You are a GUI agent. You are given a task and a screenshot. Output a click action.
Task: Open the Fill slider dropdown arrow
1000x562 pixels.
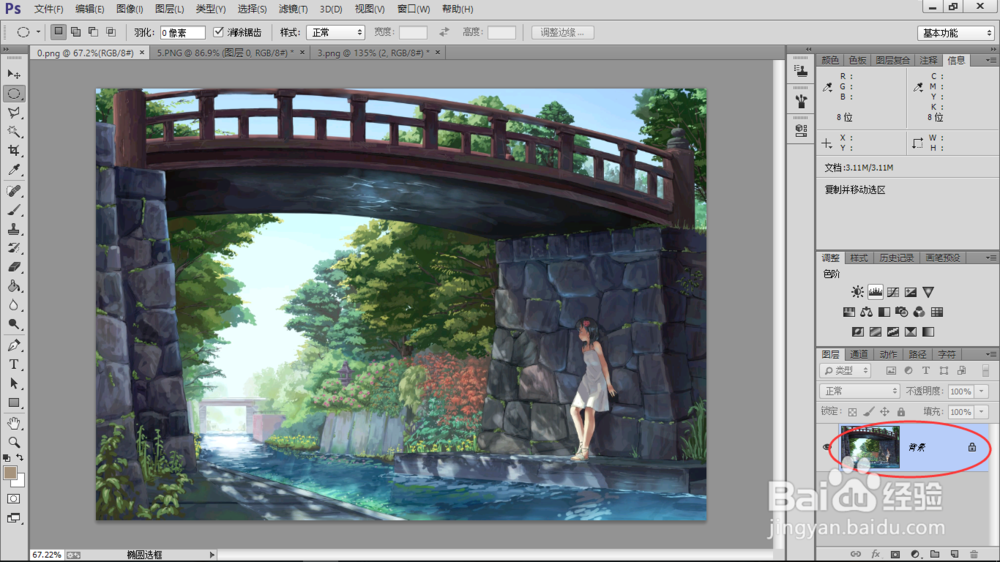click(x=982, y=412)
